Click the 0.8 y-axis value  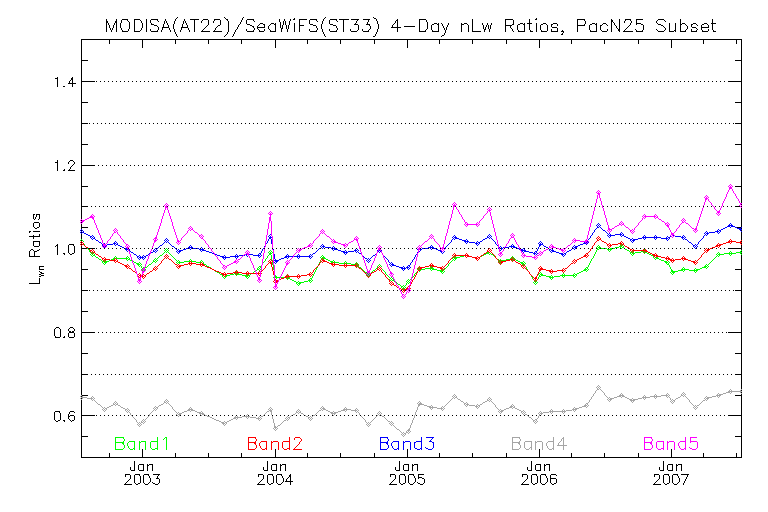[x=64, y=333]
